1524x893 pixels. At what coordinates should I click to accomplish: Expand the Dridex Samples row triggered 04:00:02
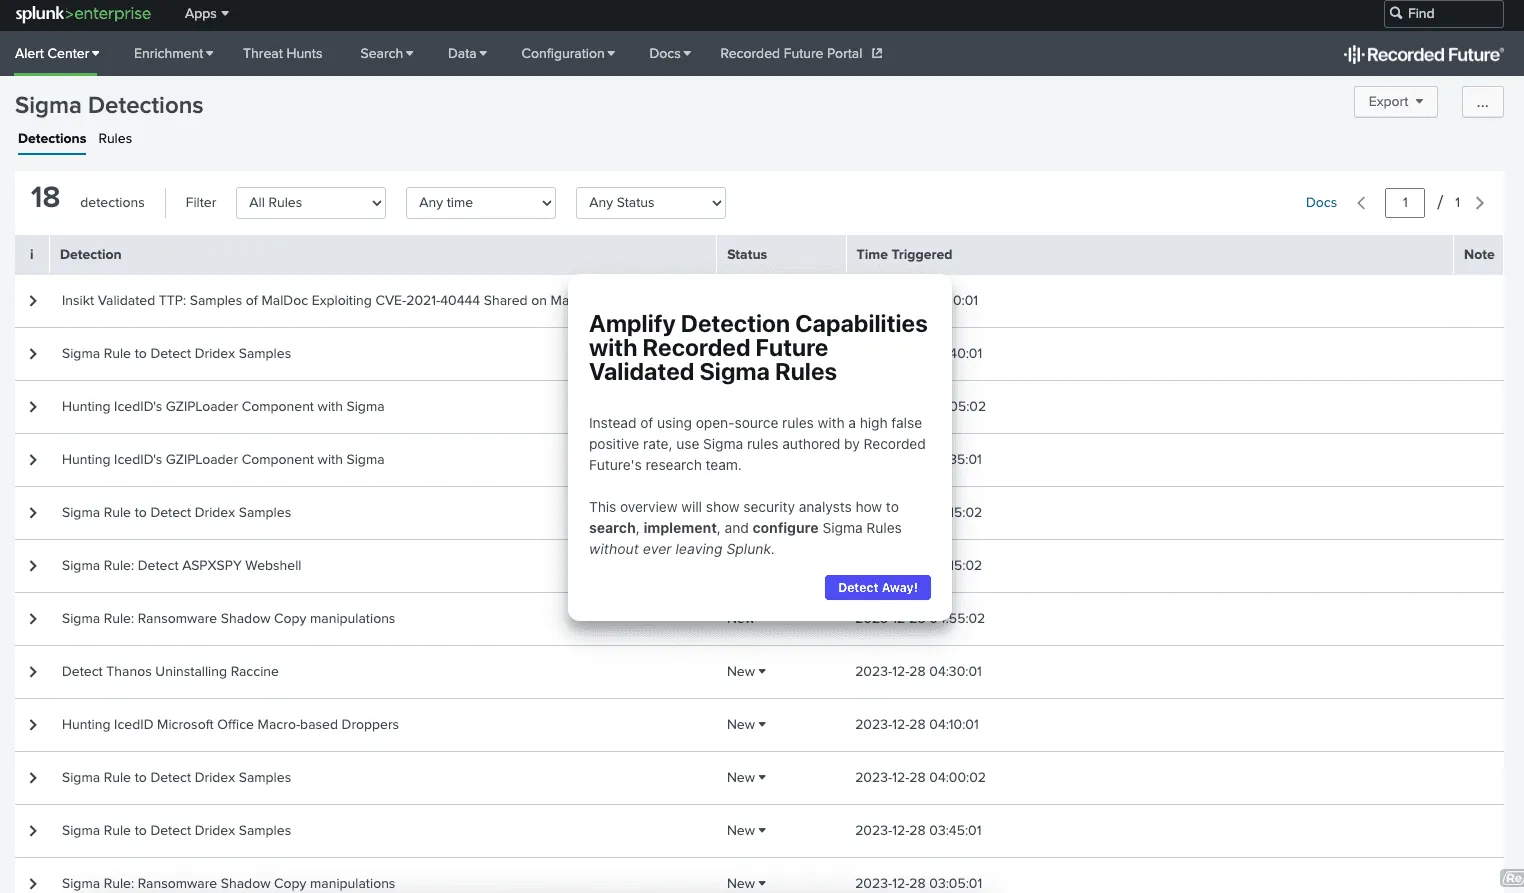coord(33,778)
